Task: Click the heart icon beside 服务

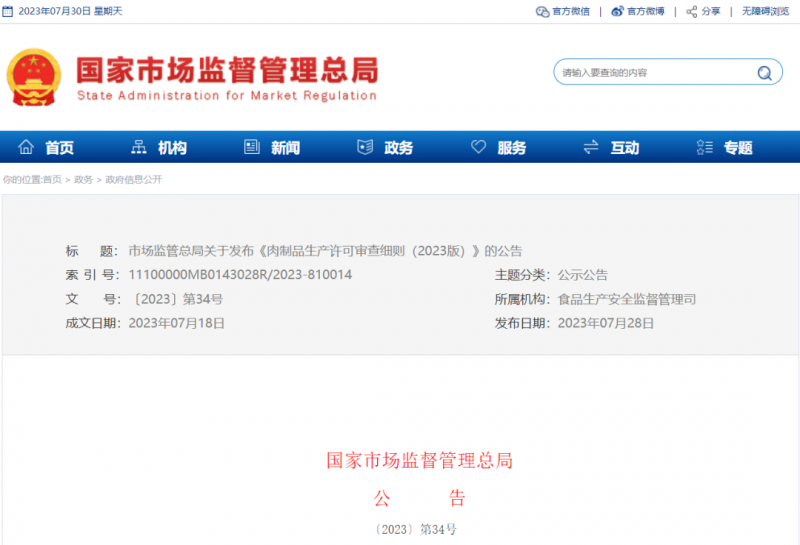Action: point(478,147)
